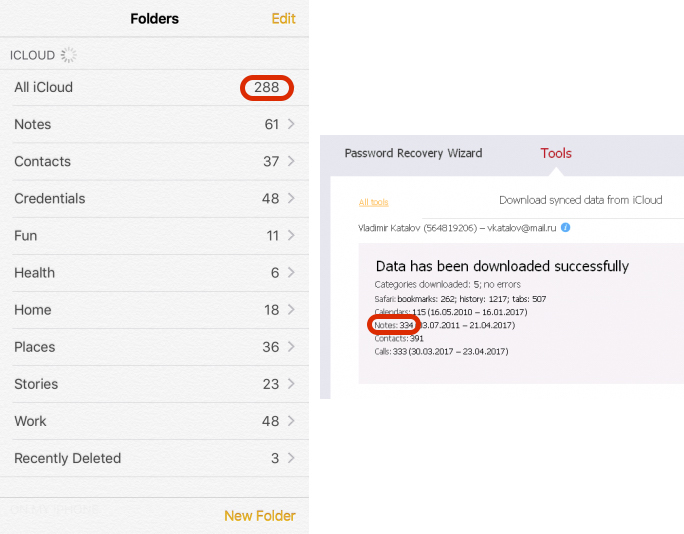
Task: Click the 288 notes count badge
Action: coord(266,88)
